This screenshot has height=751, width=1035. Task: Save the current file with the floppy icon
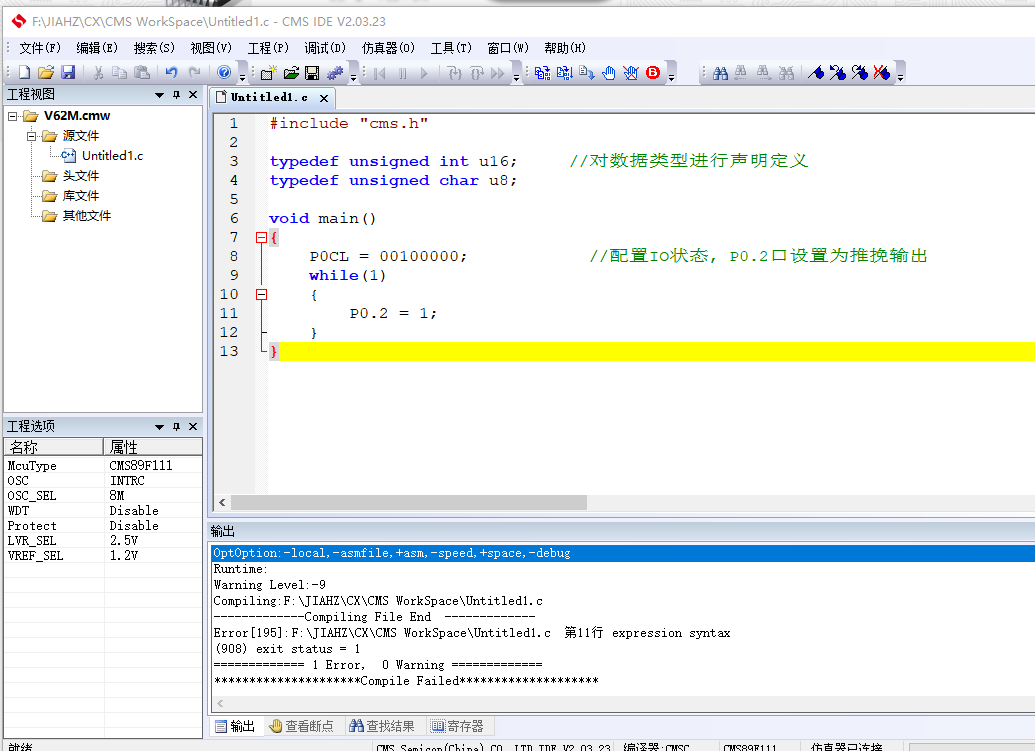click(68, 73)
